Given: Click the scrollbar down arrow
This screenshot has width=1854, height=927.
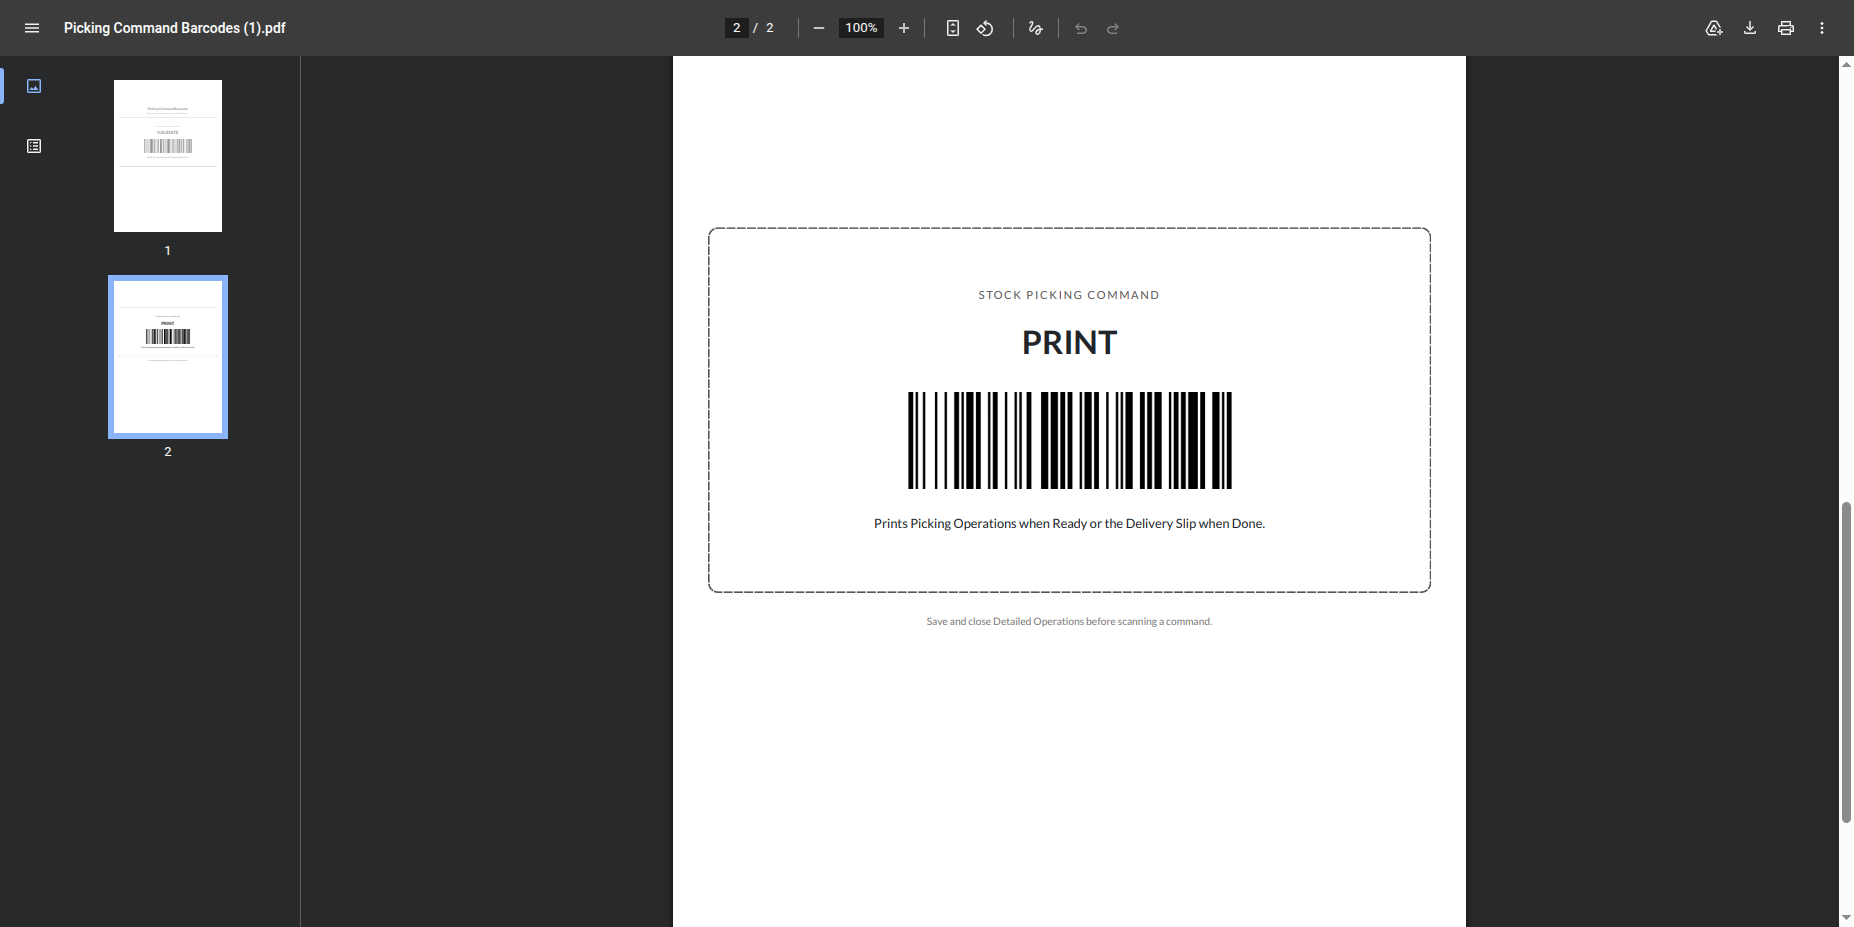Looking at the screenshot, I should point(1846,918).
